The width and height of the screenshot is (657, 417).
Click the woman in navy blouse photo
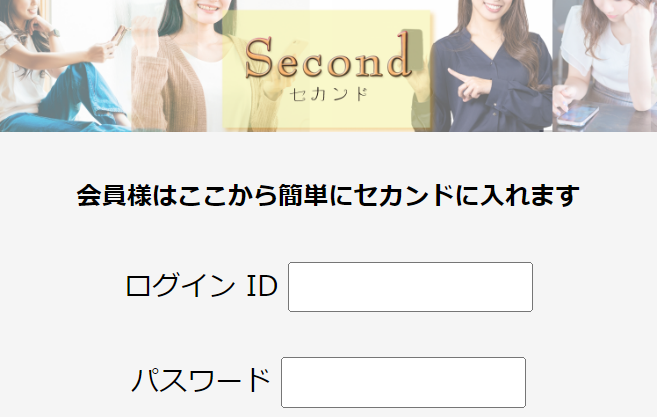click(x=492, y=66)
